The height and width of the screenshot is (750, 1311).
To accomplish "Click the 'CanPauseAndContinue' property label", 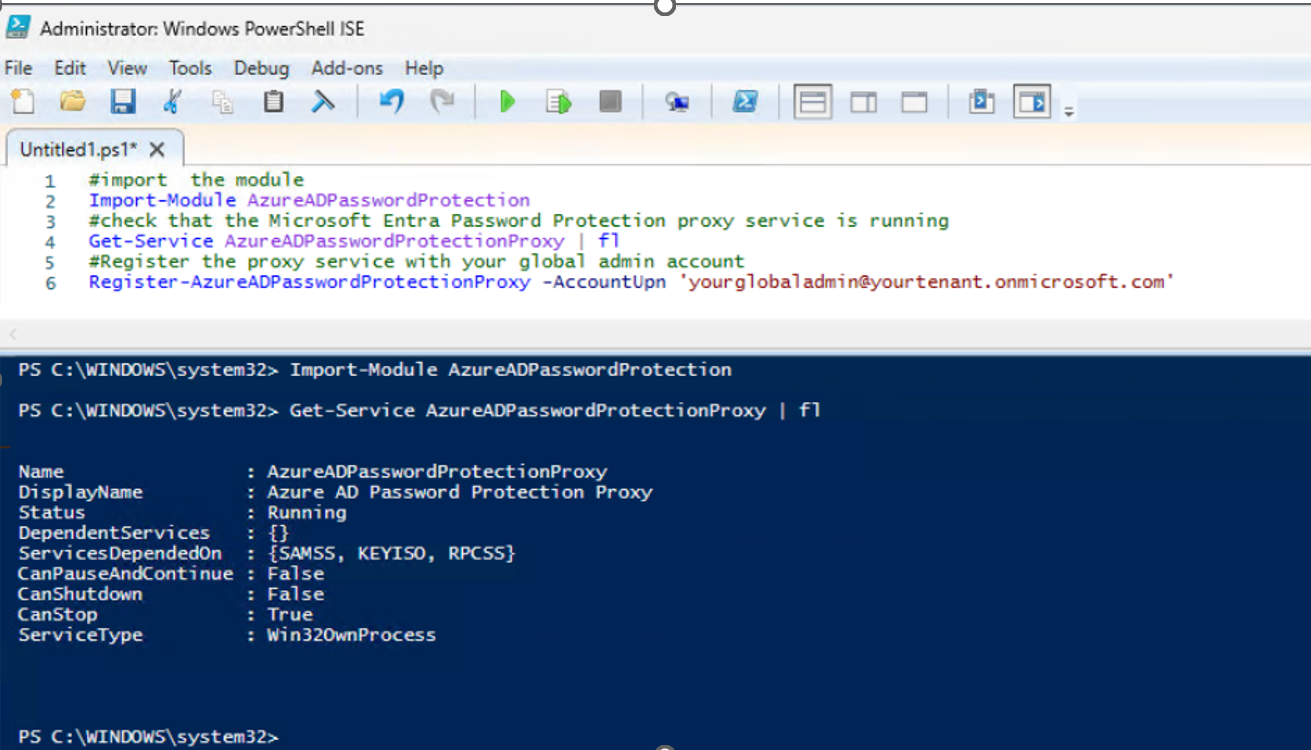I will pyautogui.click(x=126, y=574).
